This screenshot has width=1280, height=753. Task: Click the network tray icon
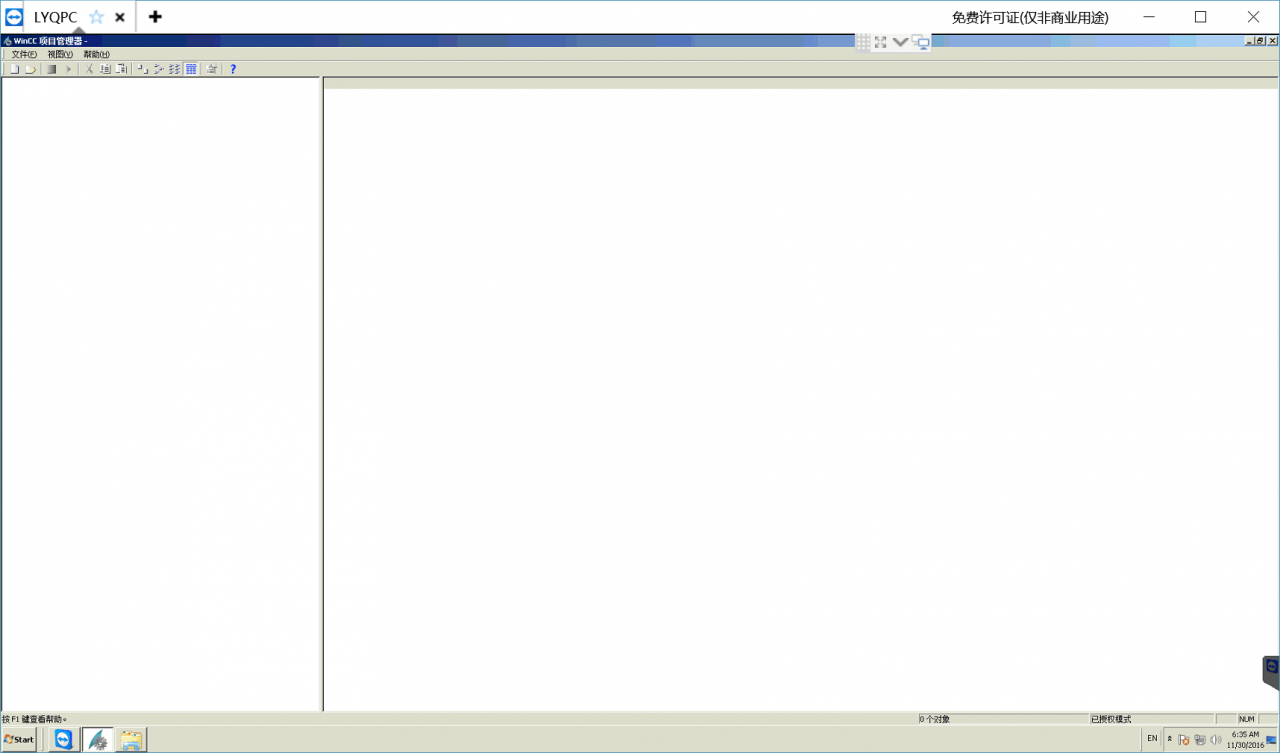[x=1199, y=740]
